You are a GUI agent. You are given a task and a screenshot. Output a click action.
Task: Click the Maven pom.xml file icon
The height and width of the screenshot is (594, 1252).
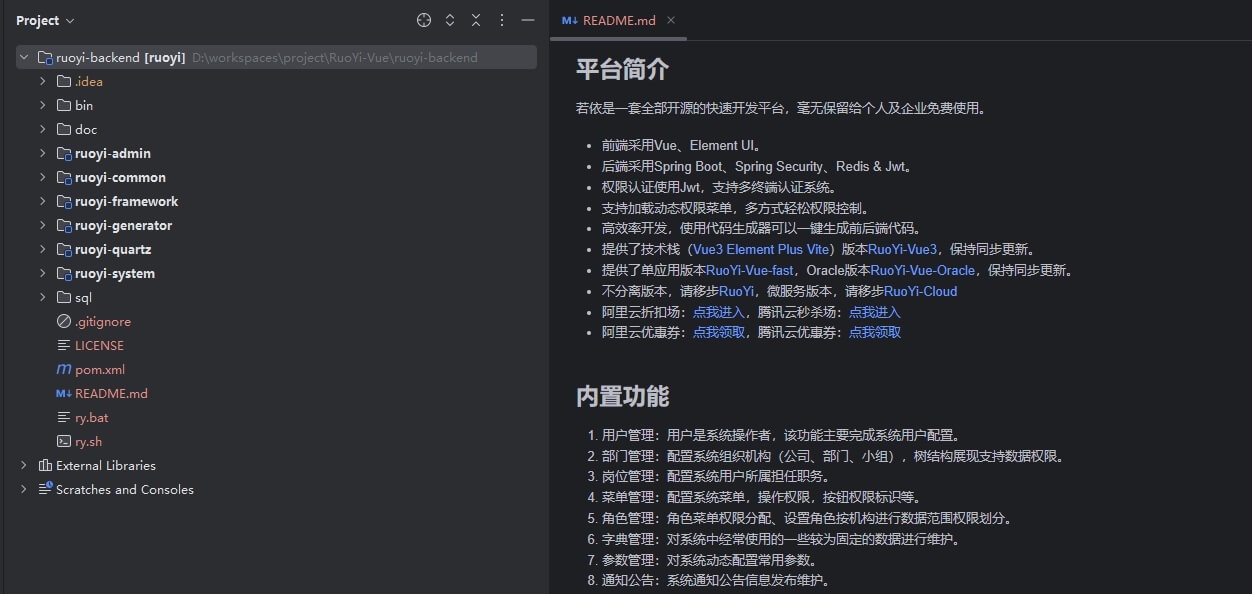point(64,370)
